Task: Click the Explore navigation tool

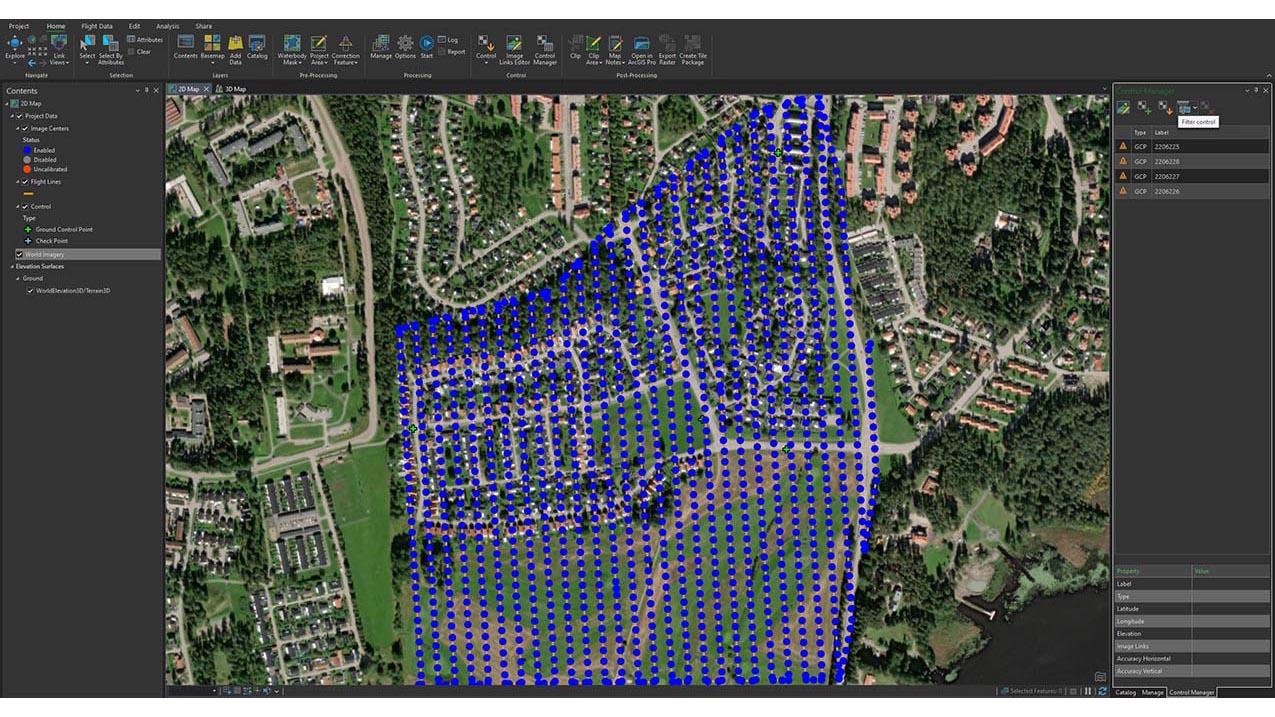Action: tap(14, 46)
